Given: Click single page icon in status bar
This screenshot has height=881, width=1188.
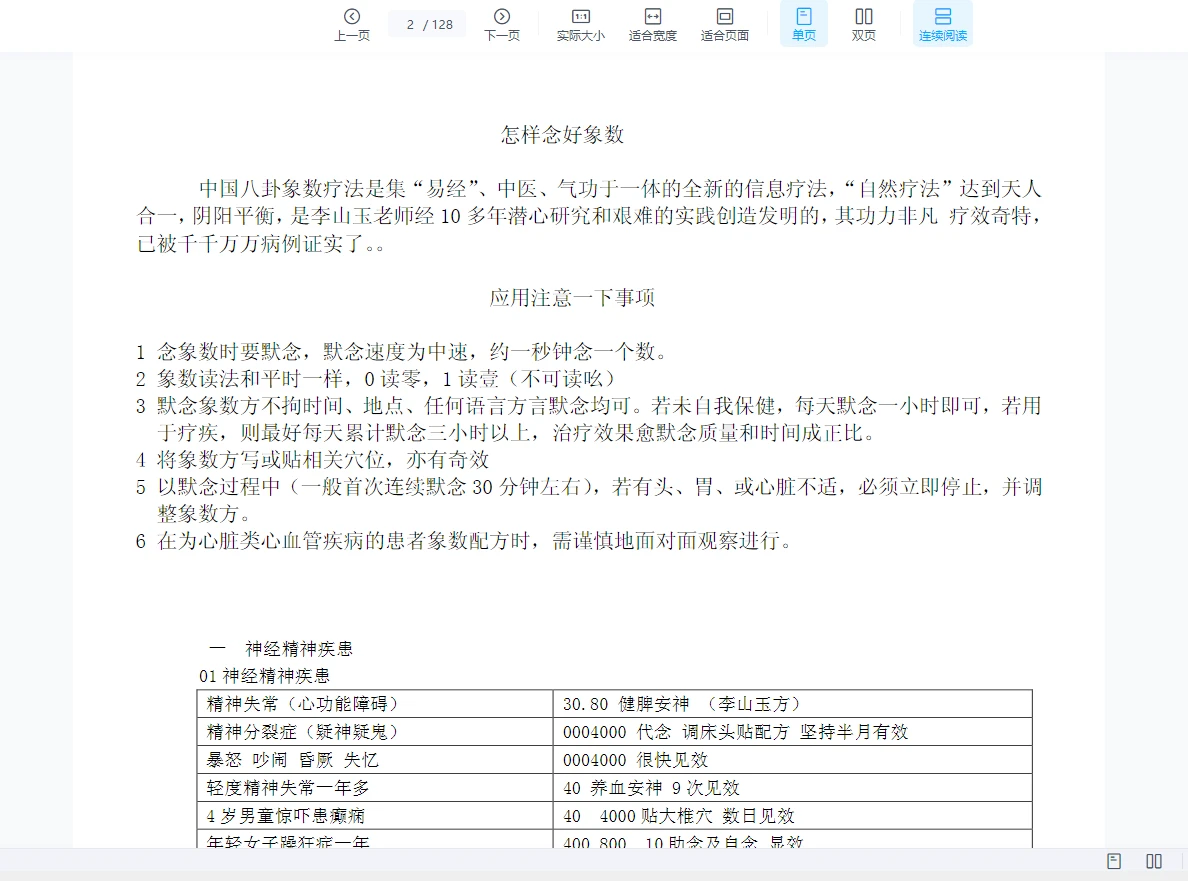Looking at the screenshot, I should tap(1114, 861).
